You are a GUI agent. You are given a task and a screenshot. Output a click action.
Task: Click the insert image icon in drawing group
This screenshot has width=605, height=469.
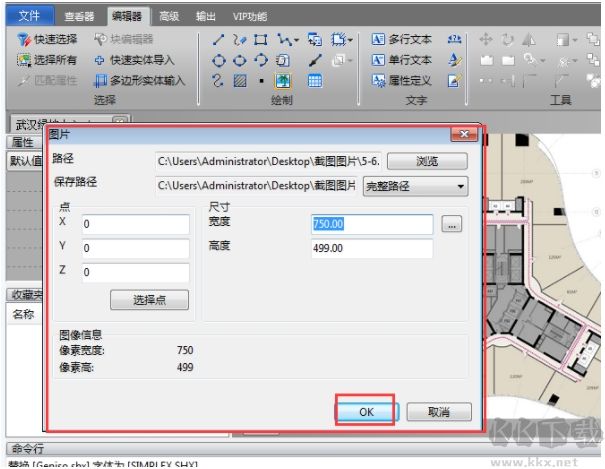click(283, 81)
